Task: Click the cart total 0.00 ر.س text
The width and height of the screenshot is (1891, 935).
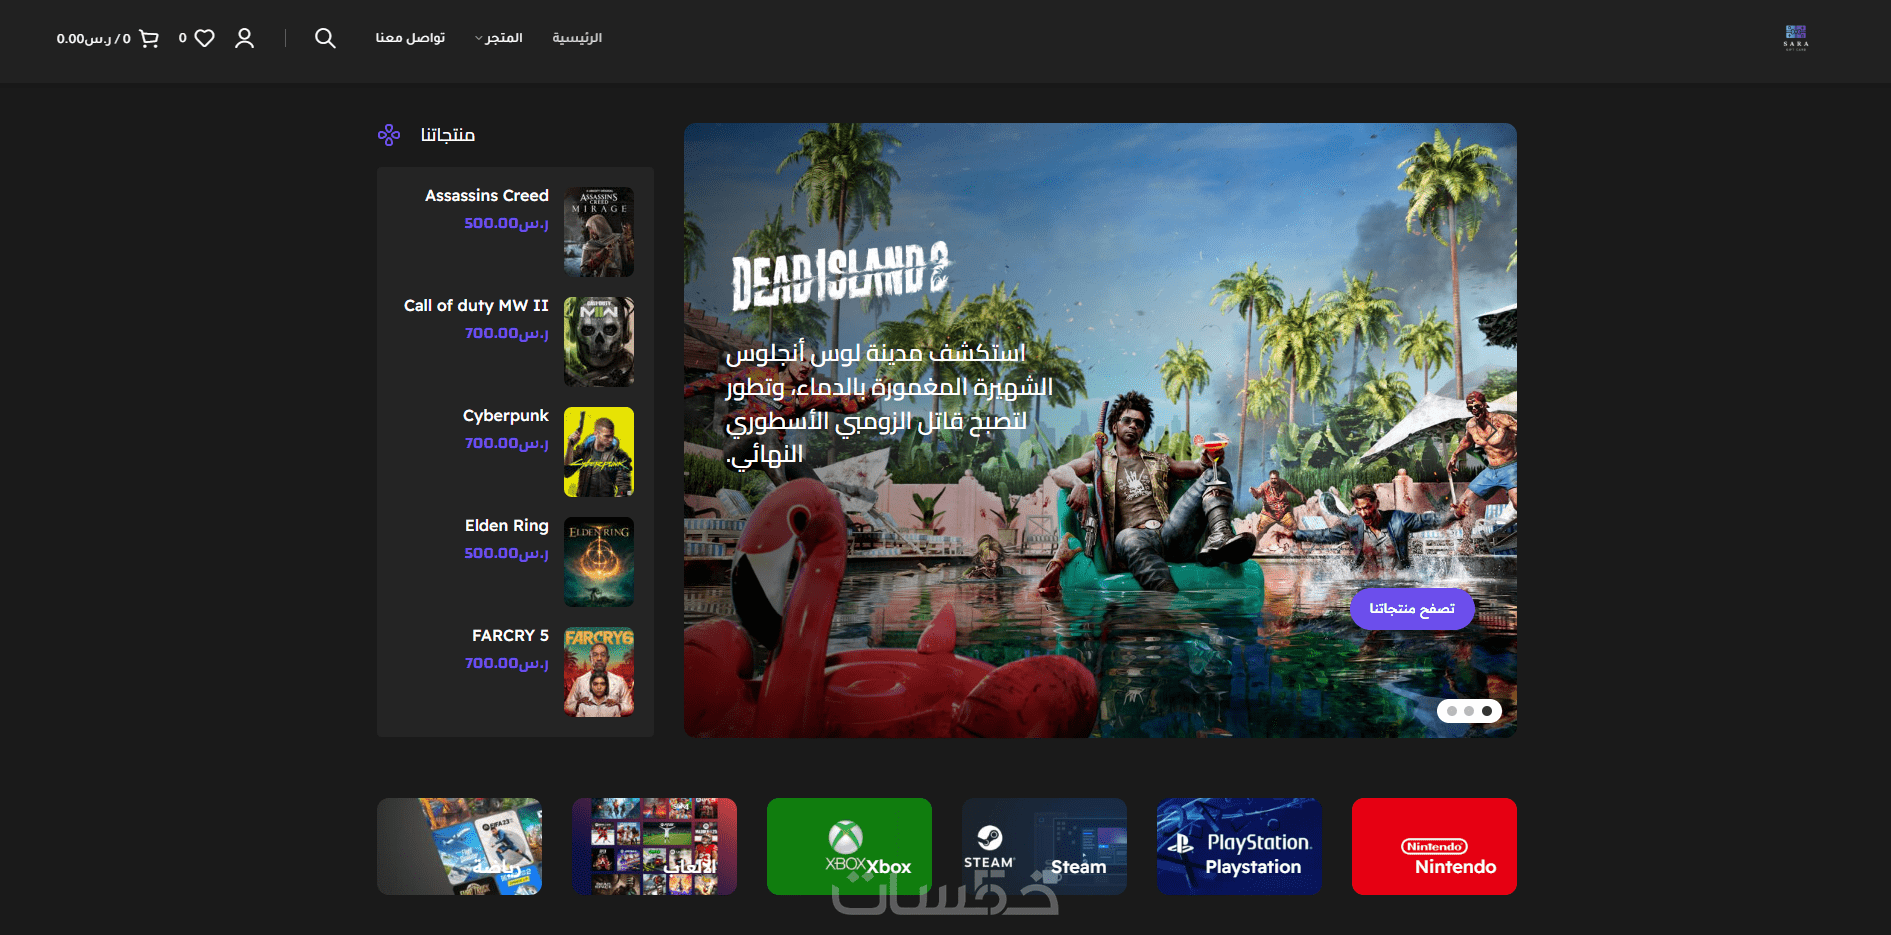Action: 84,39
